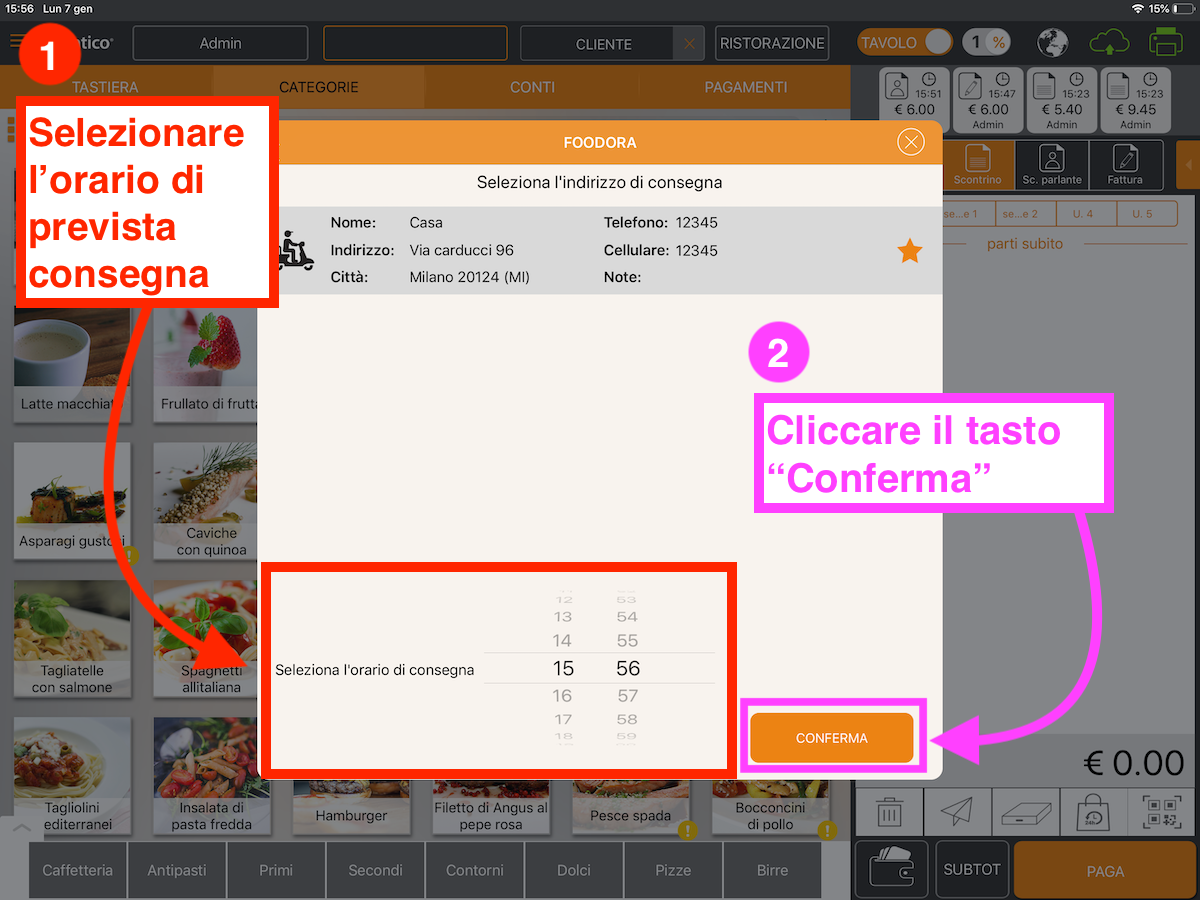Add Hamburger product
Image resolution: width=1200 pixels, height=900 pixels.
351,806
